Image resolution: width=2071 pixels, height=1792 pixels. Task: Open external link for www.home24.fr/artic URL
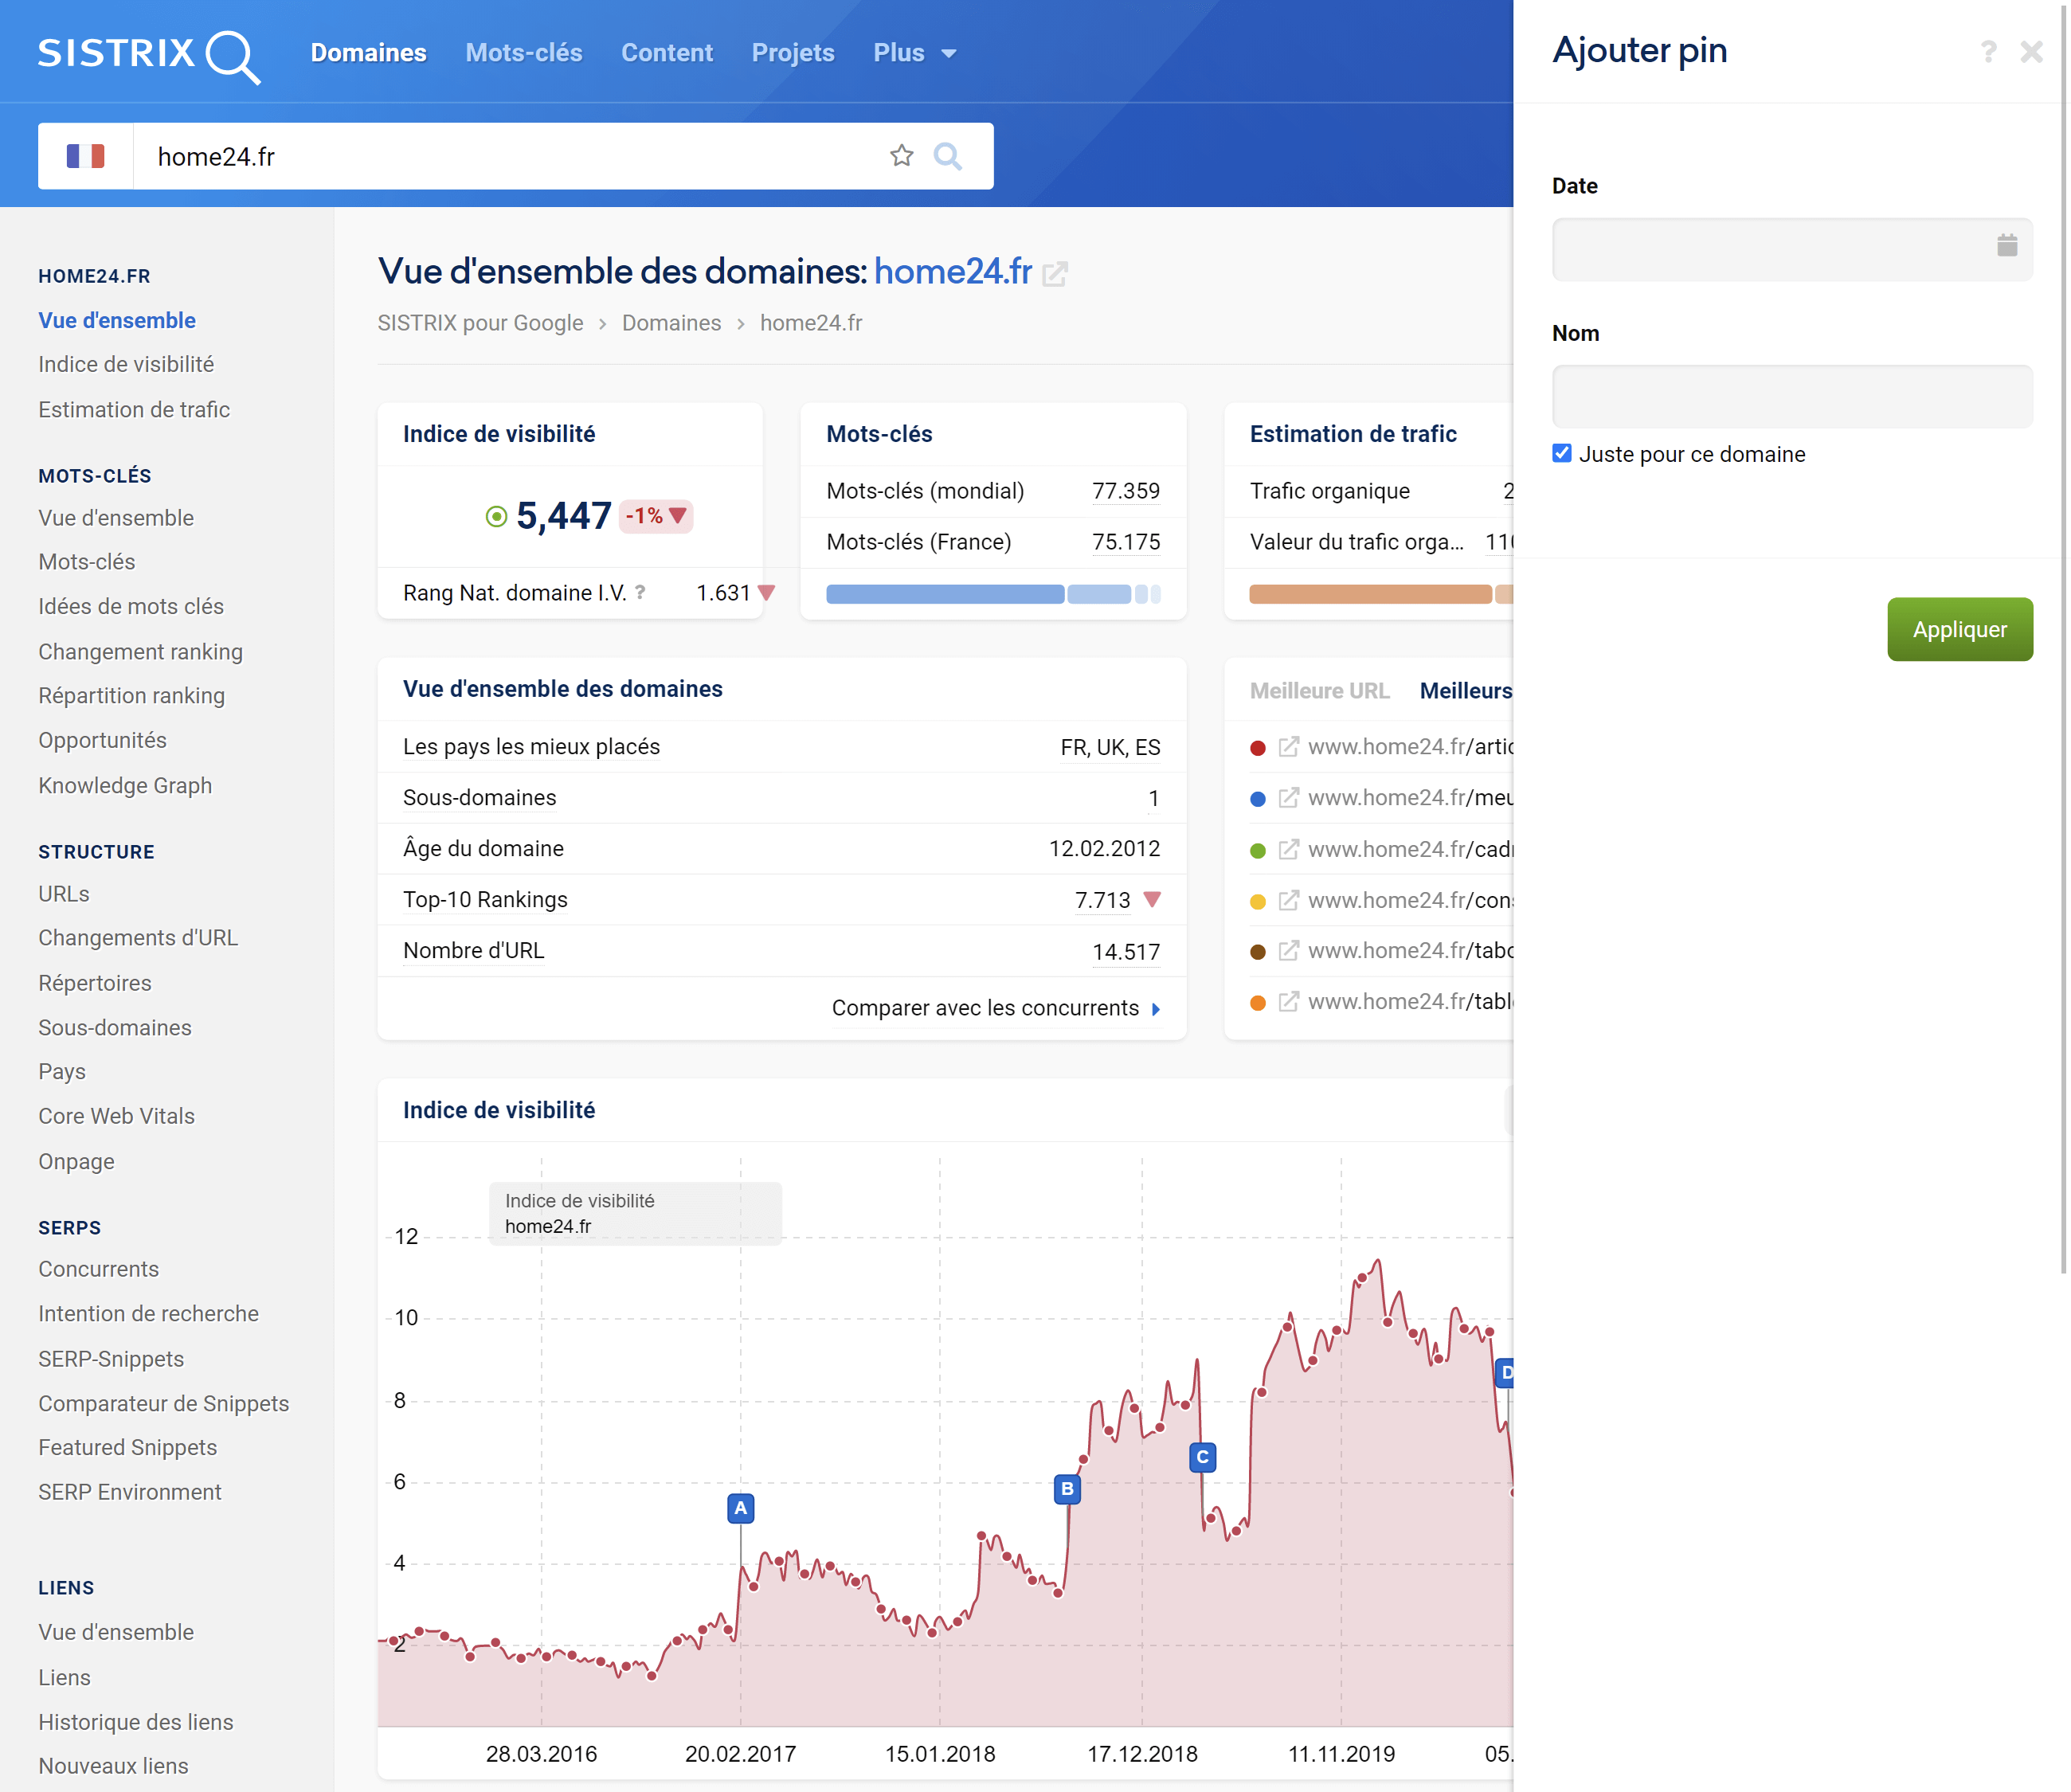coord(1289,747)
